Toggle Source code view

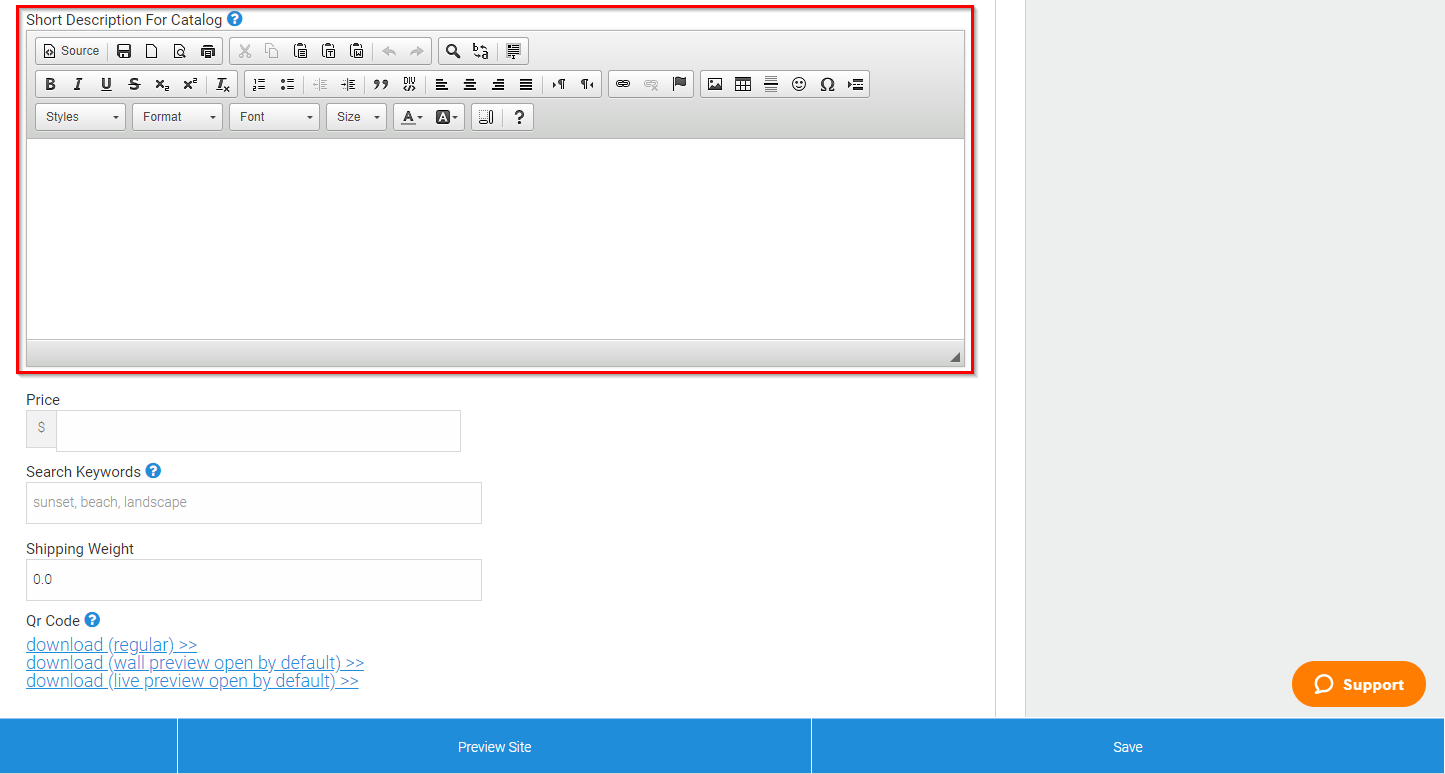(x=71, y=51)
